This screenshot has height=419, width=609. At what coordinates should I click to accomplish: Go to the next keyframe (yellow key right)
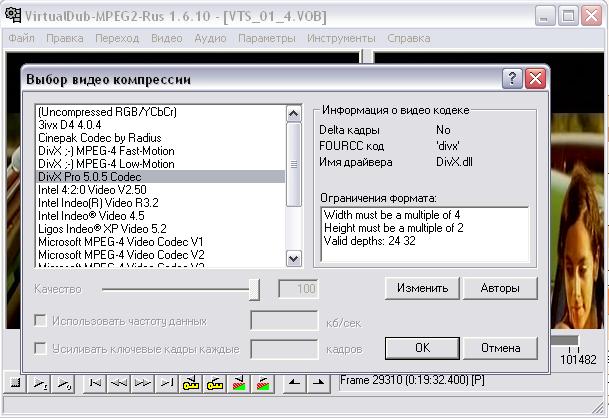point(214,384)
